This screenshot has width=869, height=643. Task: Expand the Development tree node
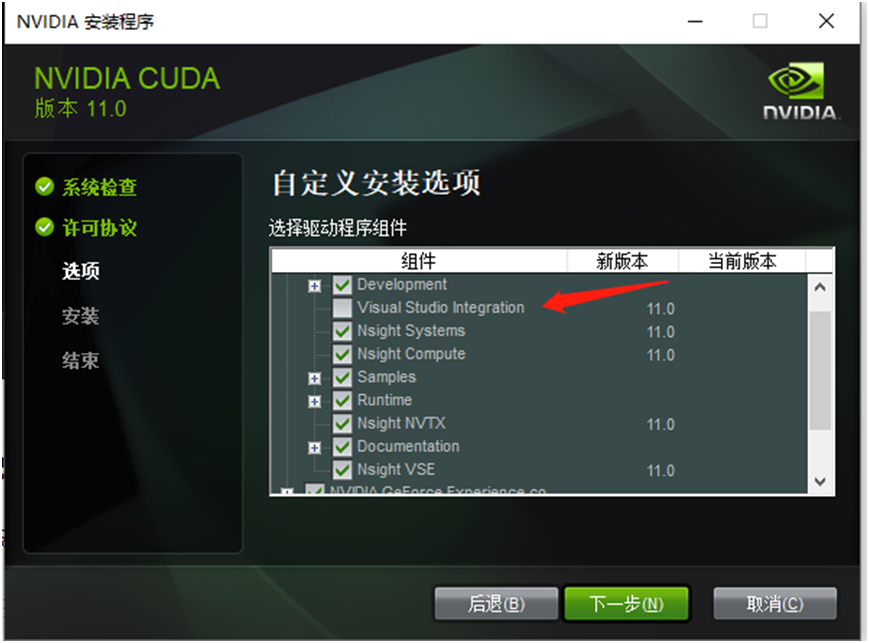click(x=315, y=286)
